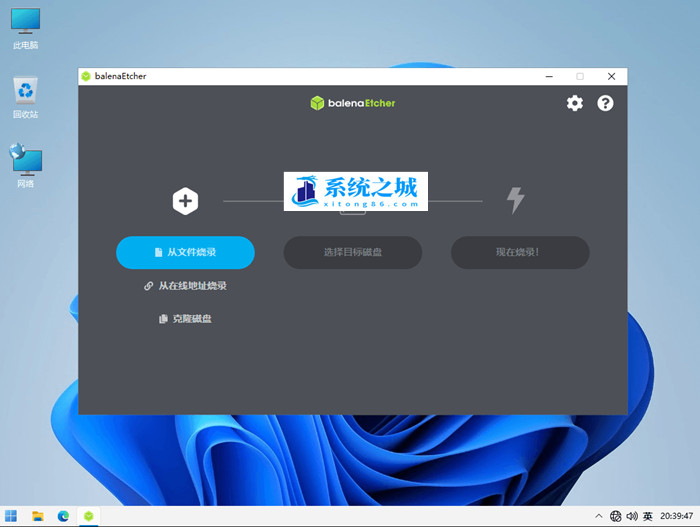Open File Explorer from the taskbar
This screenshot has width=700, height=527.
(38, 516)
